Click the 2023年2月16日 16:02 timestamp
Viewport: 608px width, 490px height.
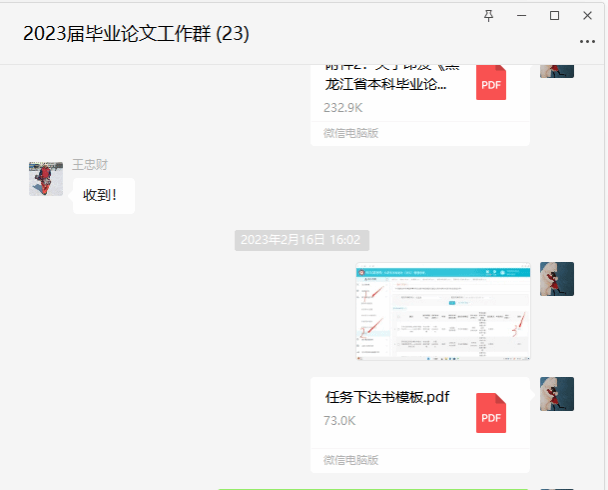pyautogui.click(x=302, y=240)
